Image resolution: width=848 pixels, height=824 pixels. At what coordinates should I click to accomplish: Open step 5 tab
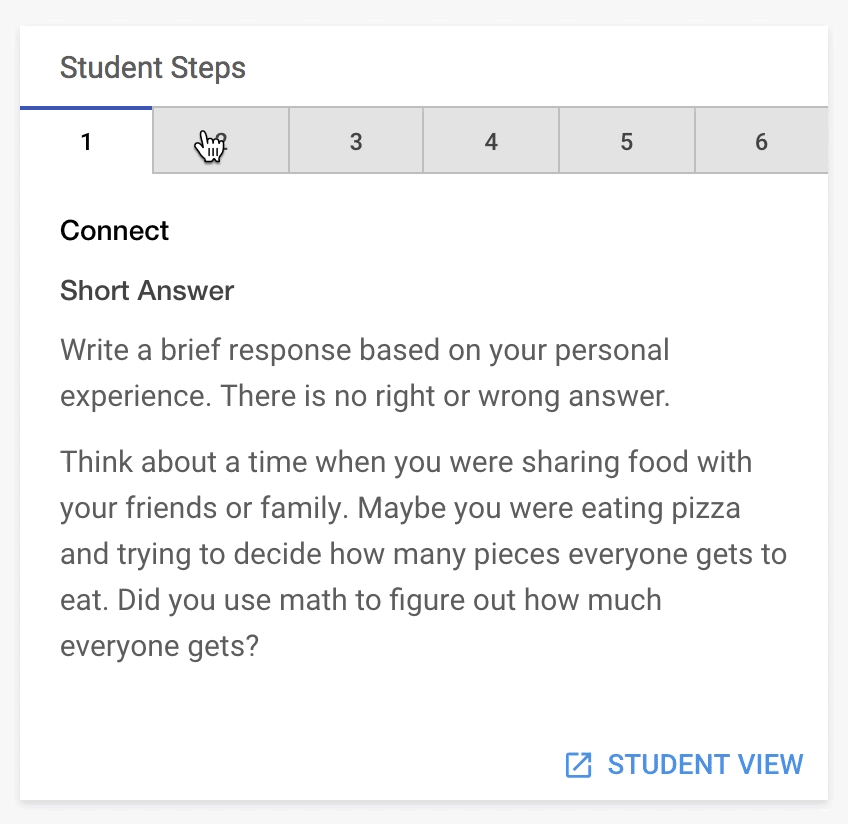[x=627, y=141]
